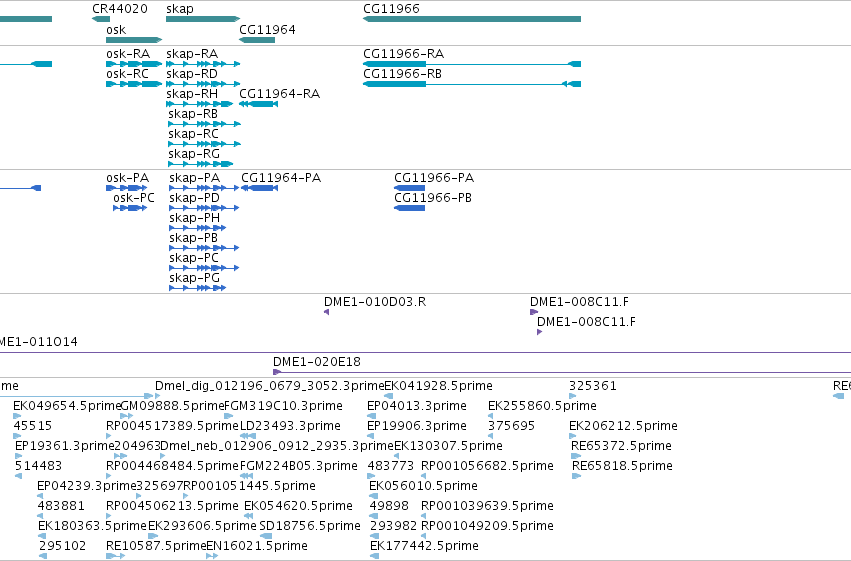The image size is (851, 561).
Task: Click the EK054620.5prime EST
Action: 249,515
